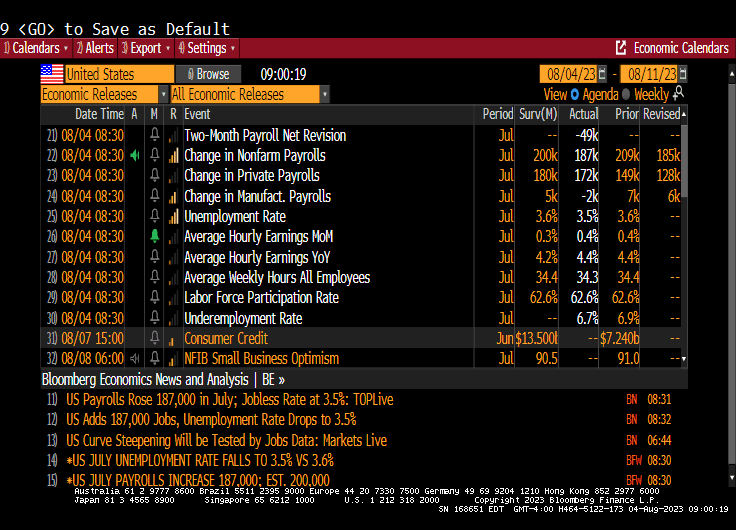The width and height of the screenshot is (736, 530).
Task: Open the Calendars menu dropdown
Action: pos(37,48)
